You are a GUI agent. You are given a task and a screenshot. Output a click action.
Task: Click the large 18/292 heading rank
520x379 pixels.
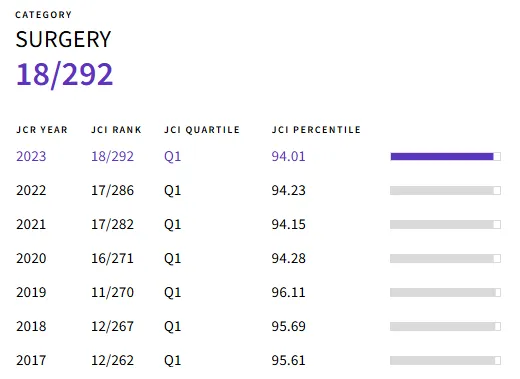(x=65, y=75)
